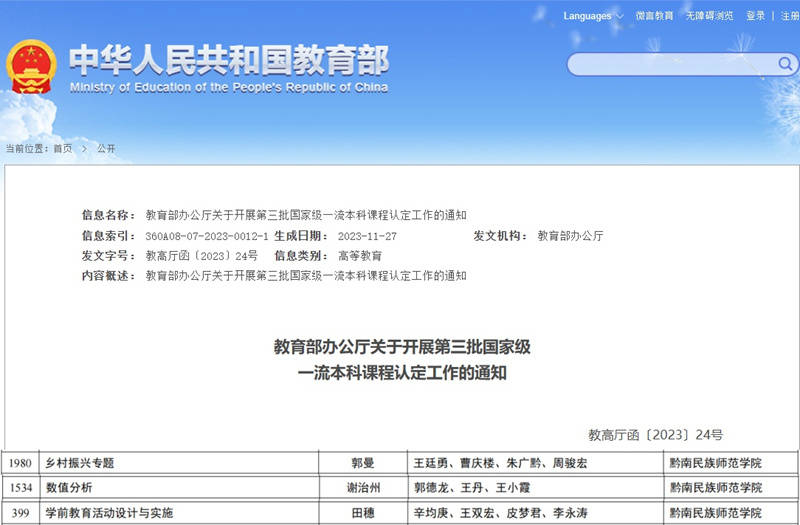Open 公开 in the breadcrumb
The height and width of the screenshot is (525, 800).
pos(106,148)
